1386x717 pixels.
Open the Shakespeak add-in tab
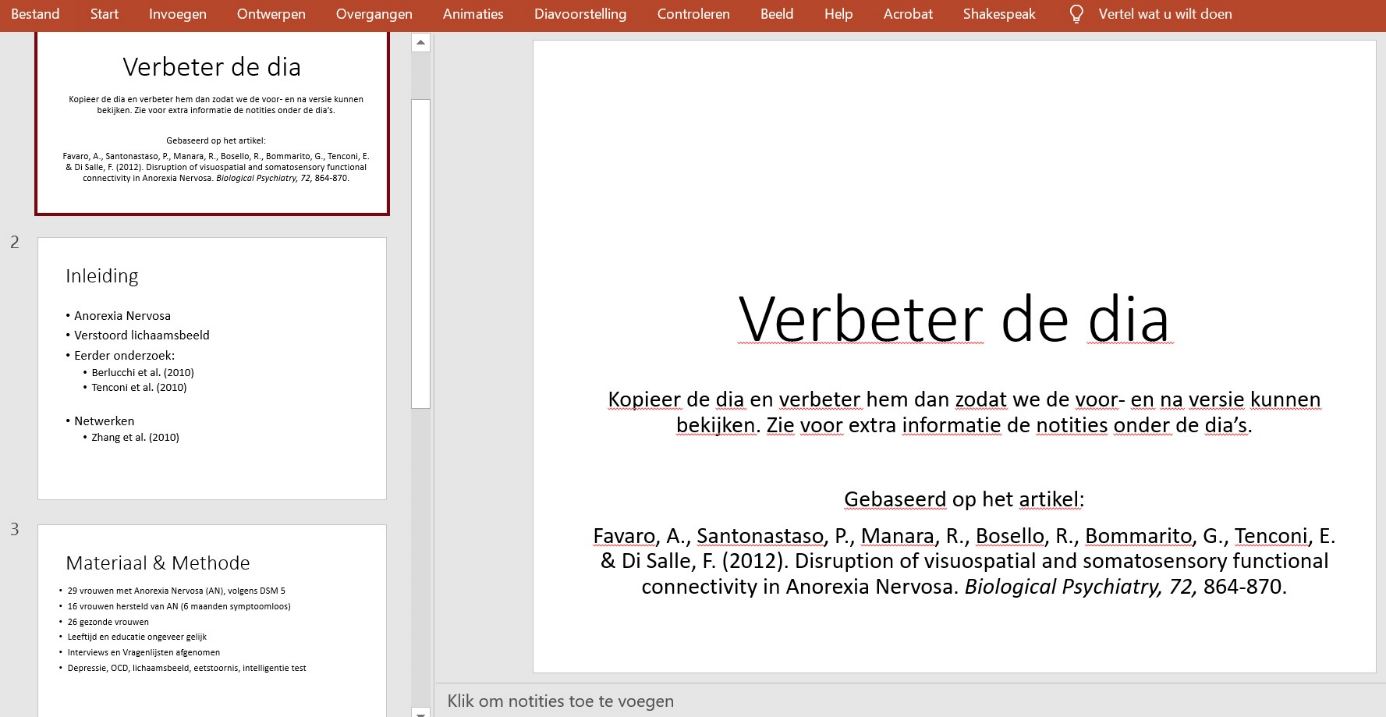(x=999, y=14)
